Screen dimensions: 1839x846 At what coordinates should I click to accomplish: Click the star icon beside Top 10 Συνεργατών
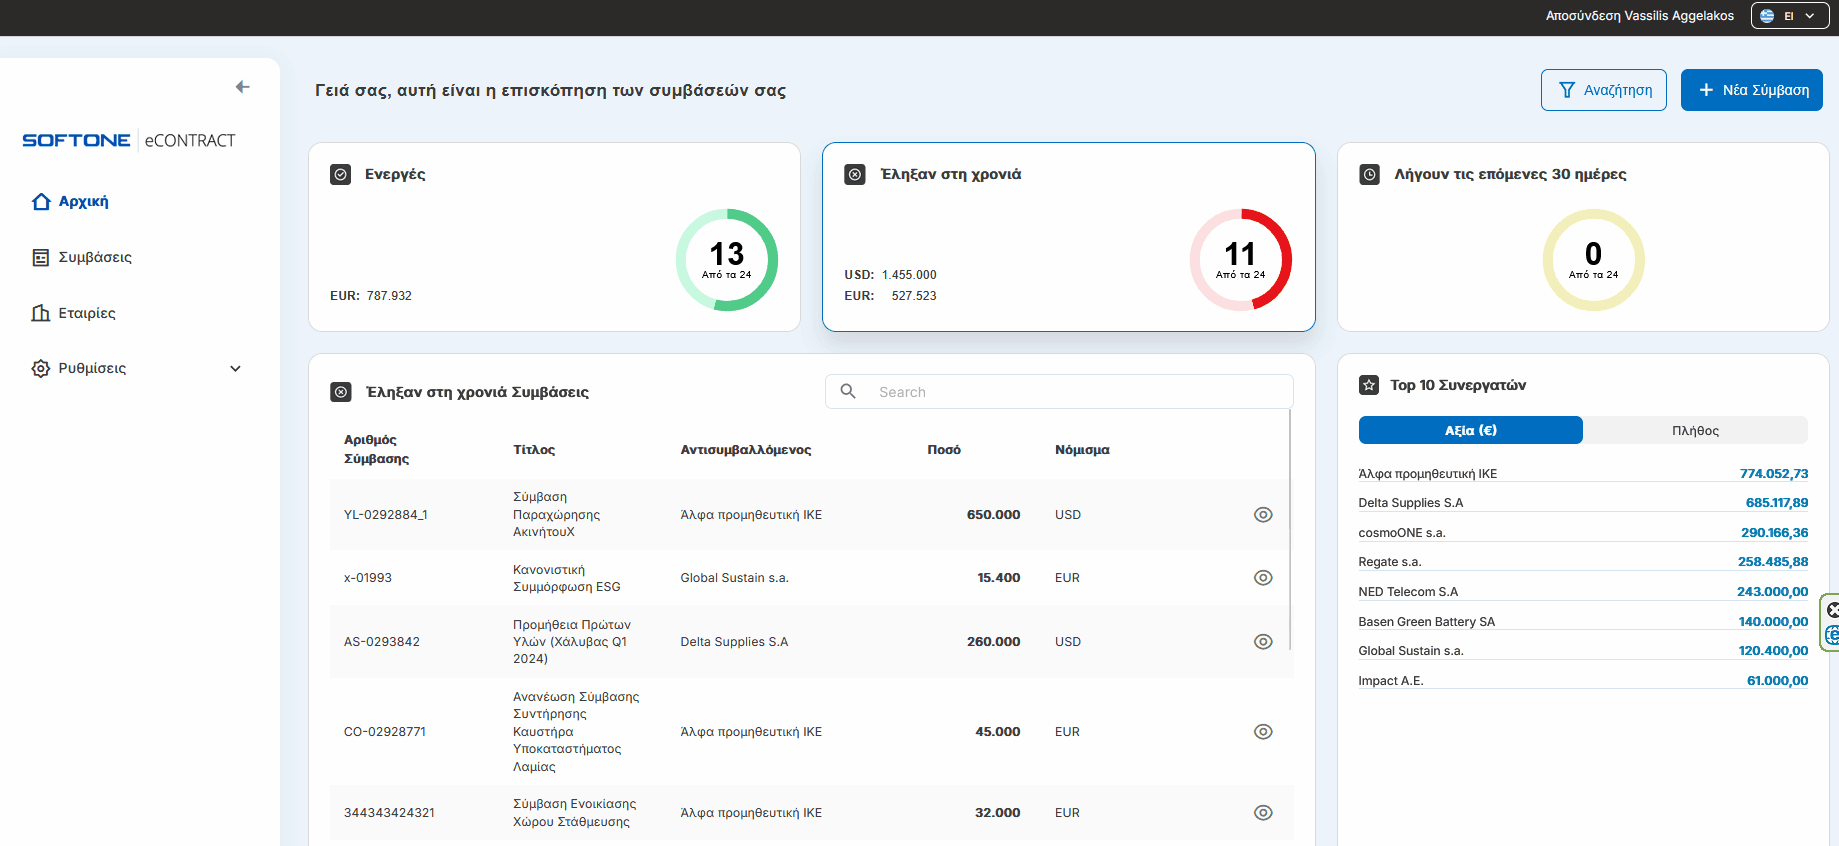pos(1369,385)
